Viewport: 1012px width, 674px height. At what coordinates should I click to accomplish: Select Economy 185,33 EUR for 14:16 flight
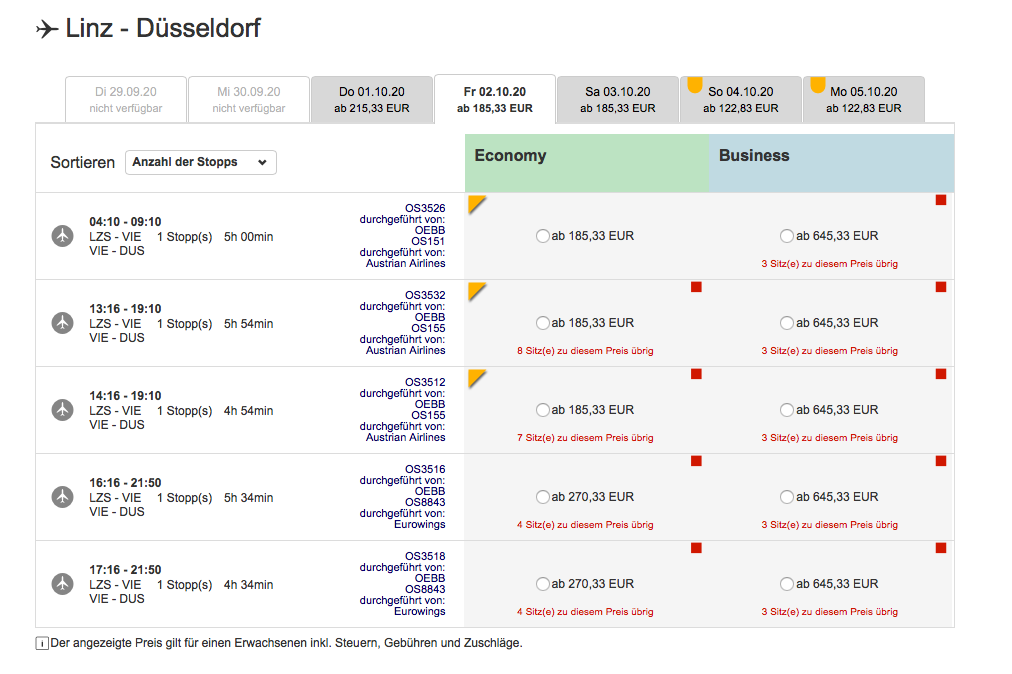543,410
